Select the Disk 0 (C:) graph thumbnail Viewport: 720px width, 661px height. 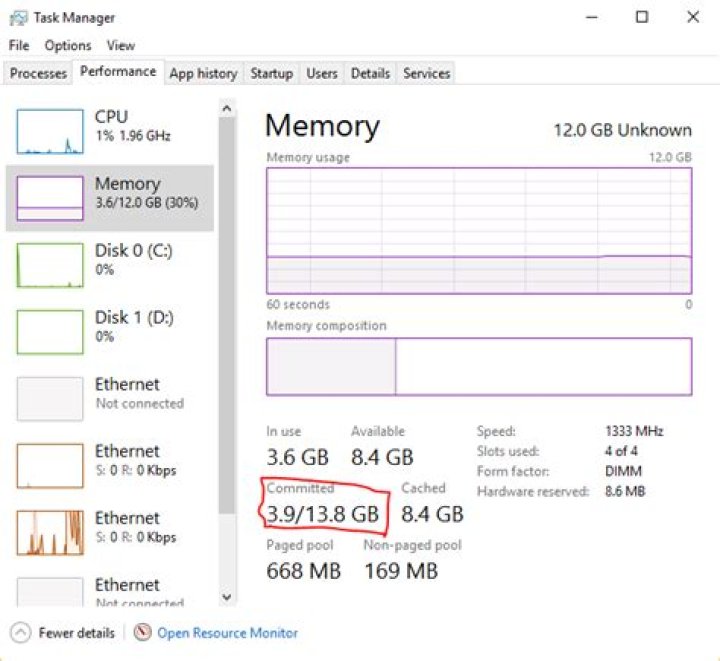[x=50, y=265]
